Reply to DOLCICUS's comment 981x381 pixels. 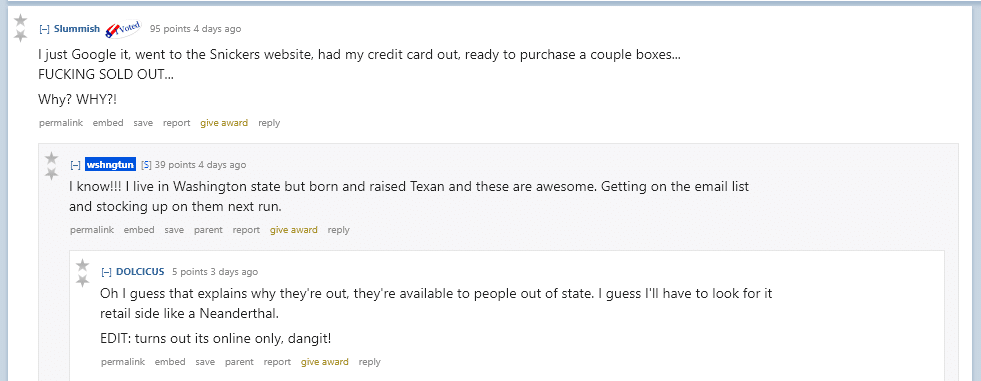point(370,362)
